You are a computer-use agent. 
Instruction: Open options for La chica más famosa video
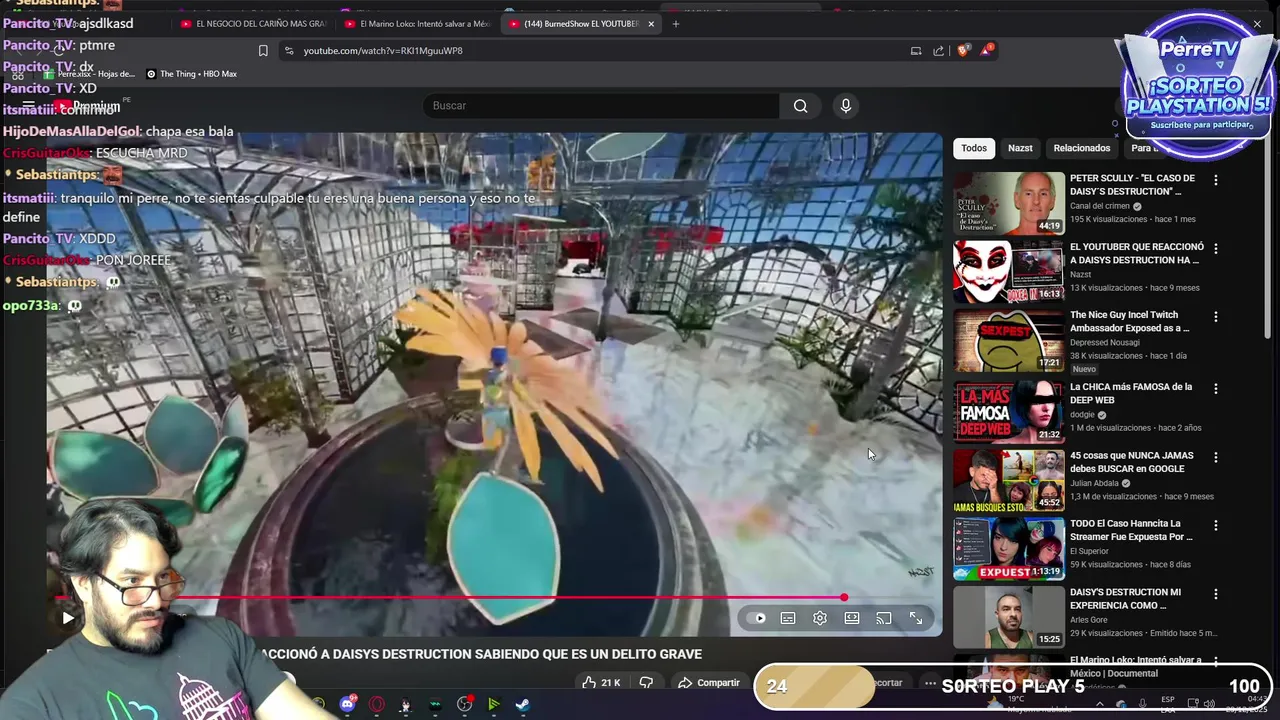point(1216,388)
